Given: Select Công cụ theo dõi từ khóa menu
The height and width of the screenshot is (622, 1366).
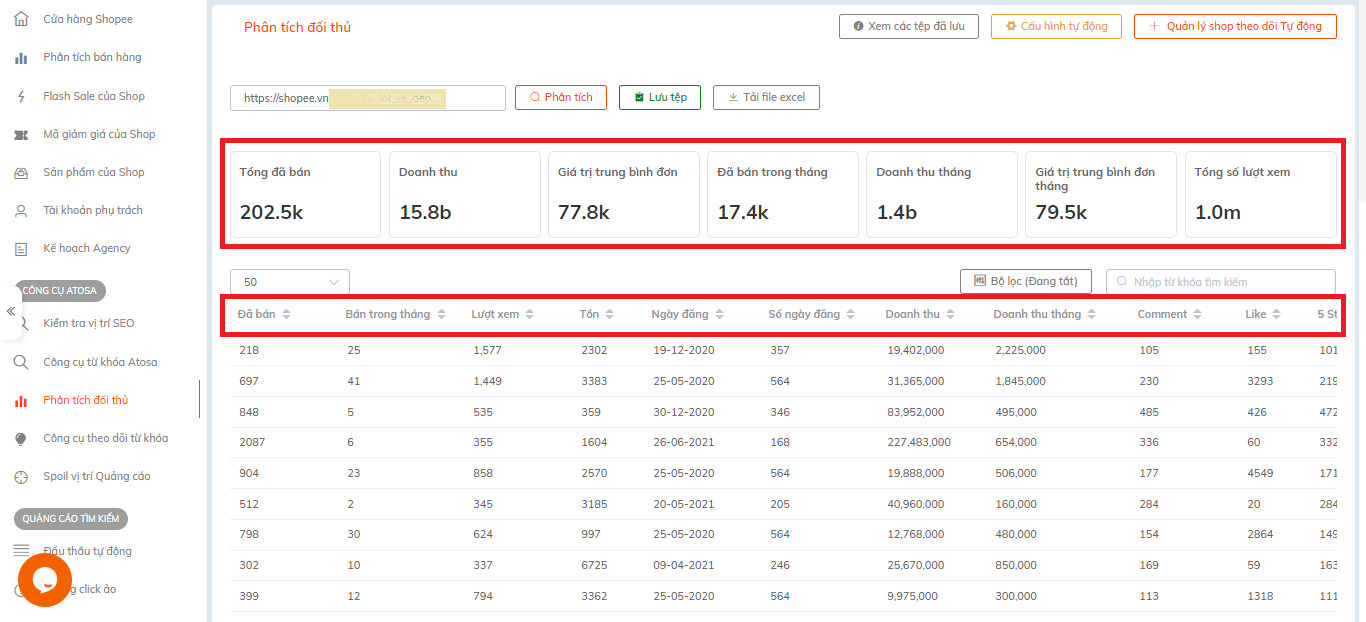Looking at the screenshot, I should point(105,438).
